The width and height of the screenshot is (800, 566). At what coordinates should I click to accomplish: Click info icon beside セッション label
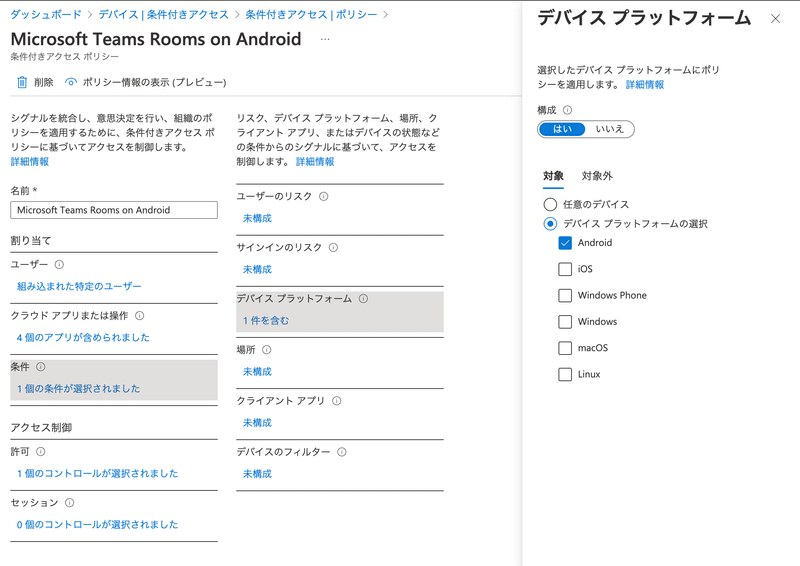[x=70, y=502]
